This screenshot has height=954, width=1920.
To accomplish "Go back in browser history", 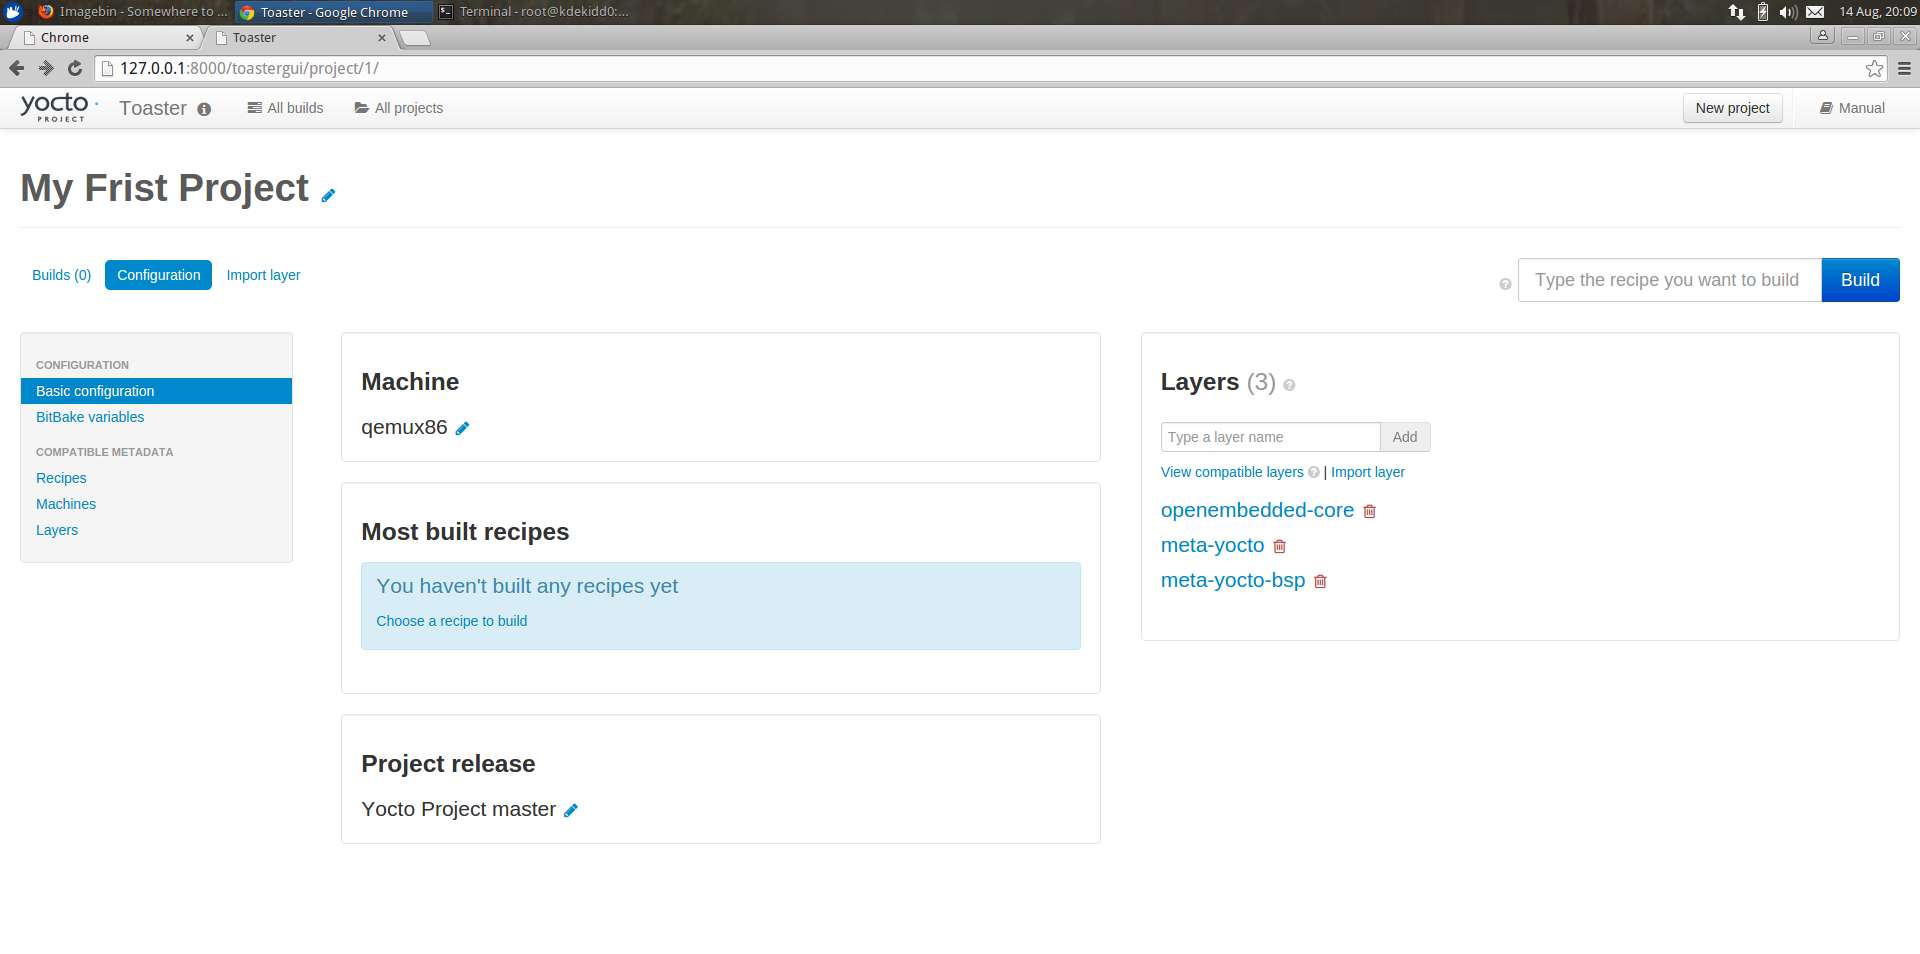I will pyautogui.click(x=17, y=68).
